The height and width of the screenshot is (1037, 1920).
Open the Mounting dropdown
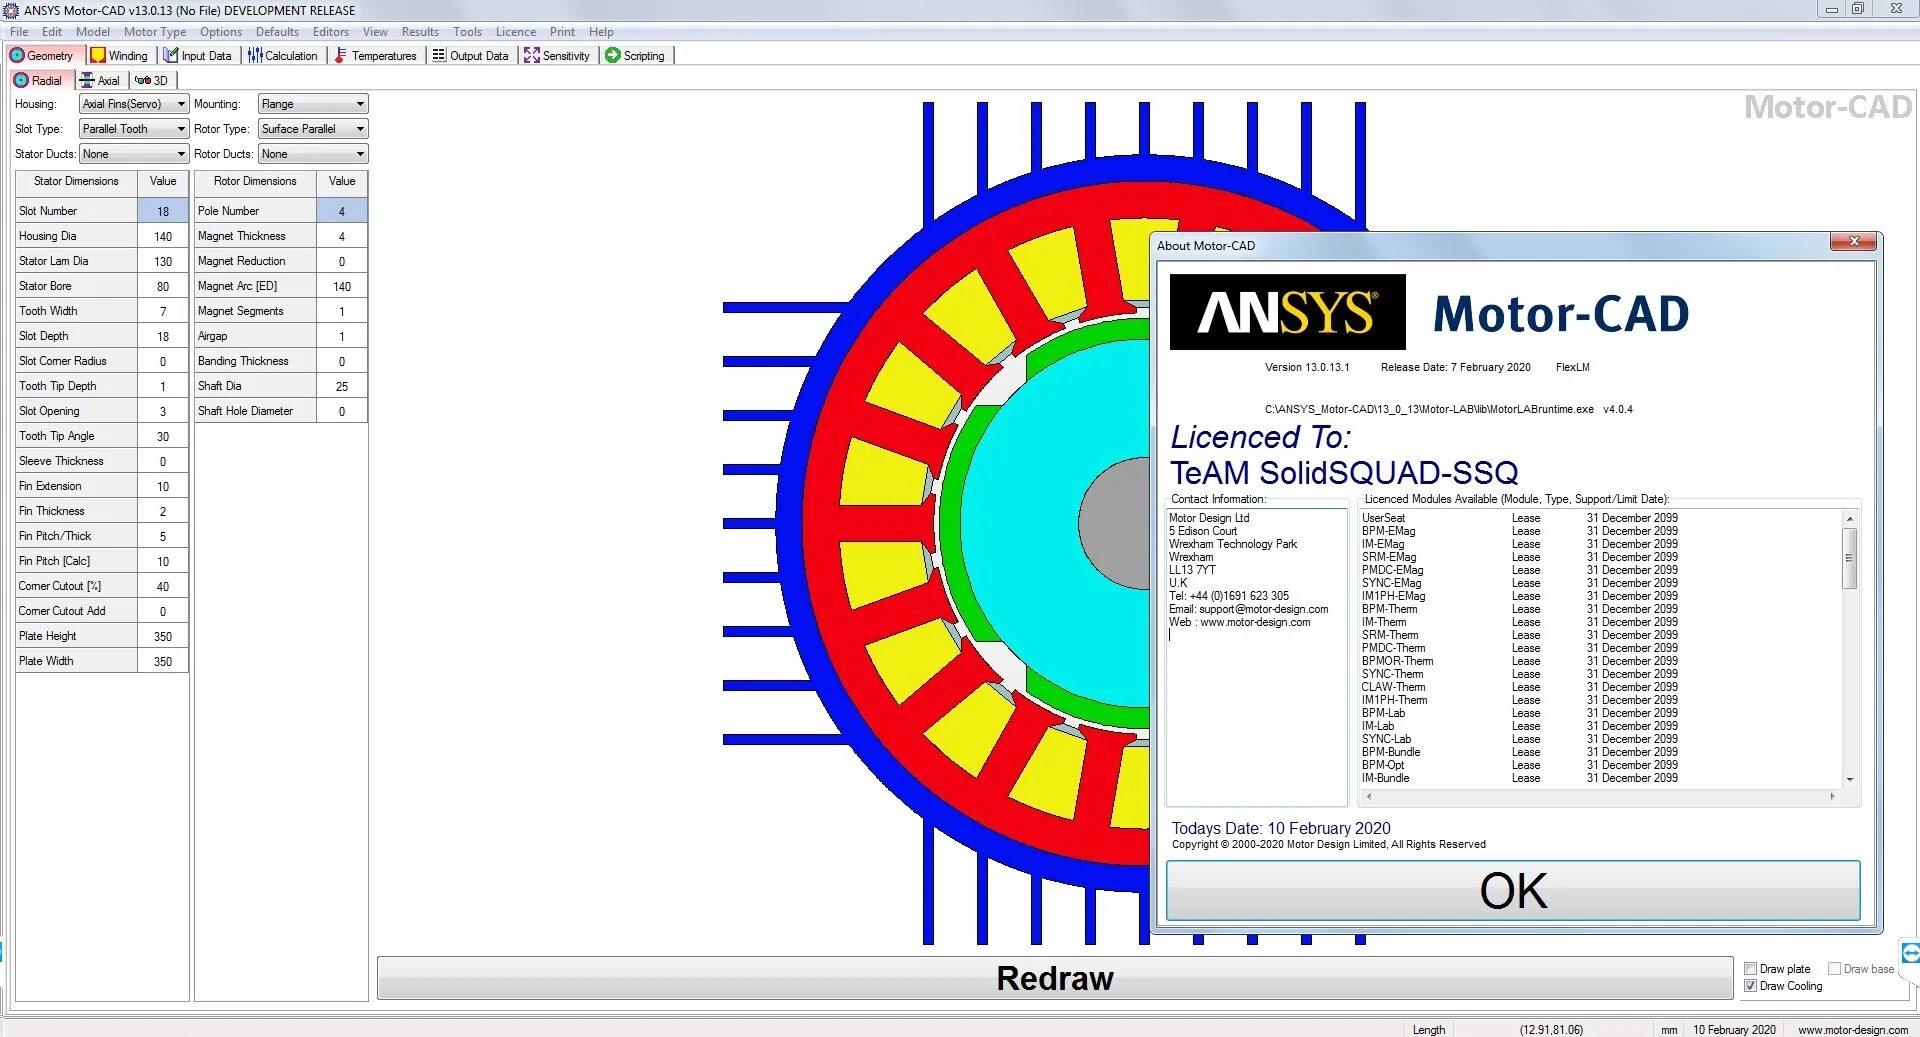(313, 104)
